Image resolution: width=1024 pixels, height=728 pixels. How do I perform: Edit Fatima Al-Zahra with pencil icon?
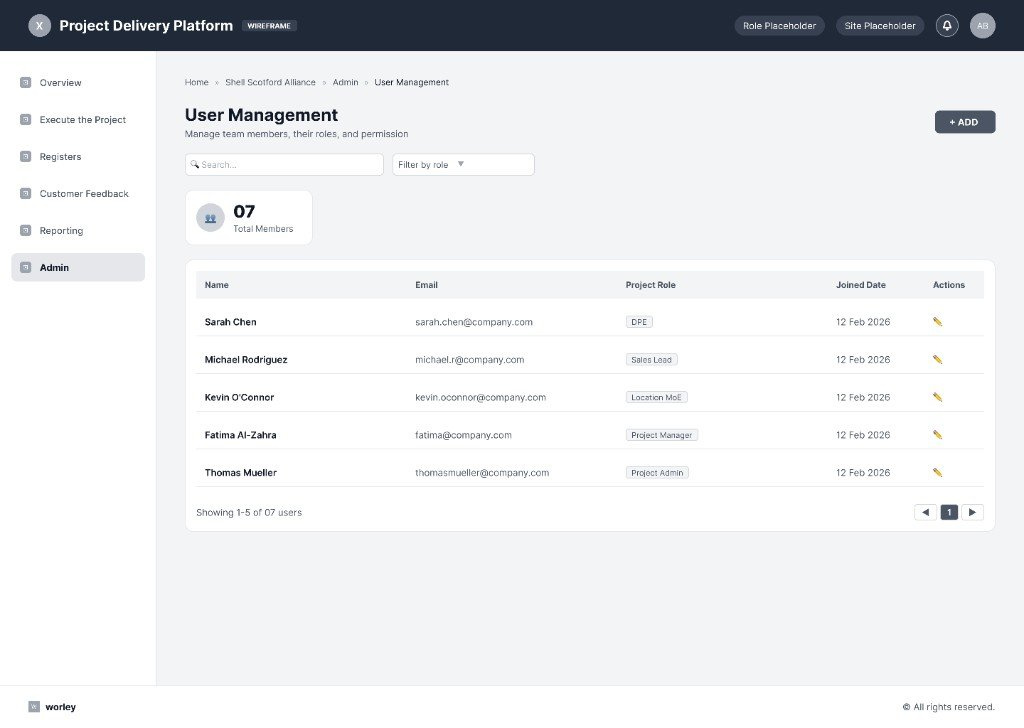click(937, 435)
